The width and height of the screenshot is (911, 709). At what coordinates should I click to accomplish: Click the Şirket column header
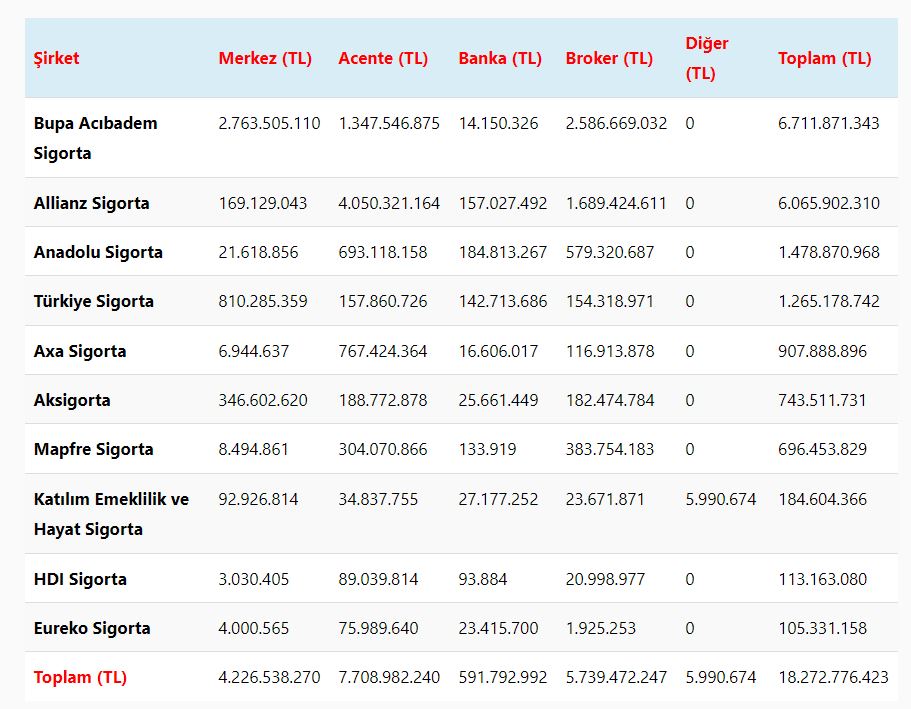pyautogui.click(x=56, y=58)
